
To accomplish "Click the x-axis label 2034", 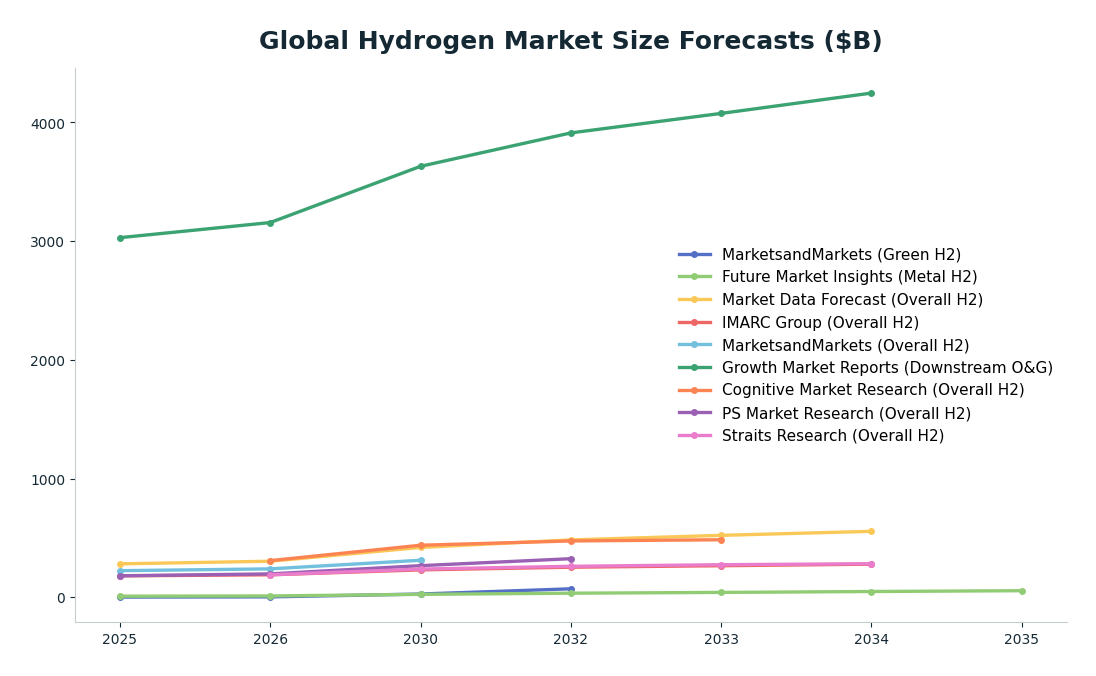I will pyautogui.click(x=871, y=640).
